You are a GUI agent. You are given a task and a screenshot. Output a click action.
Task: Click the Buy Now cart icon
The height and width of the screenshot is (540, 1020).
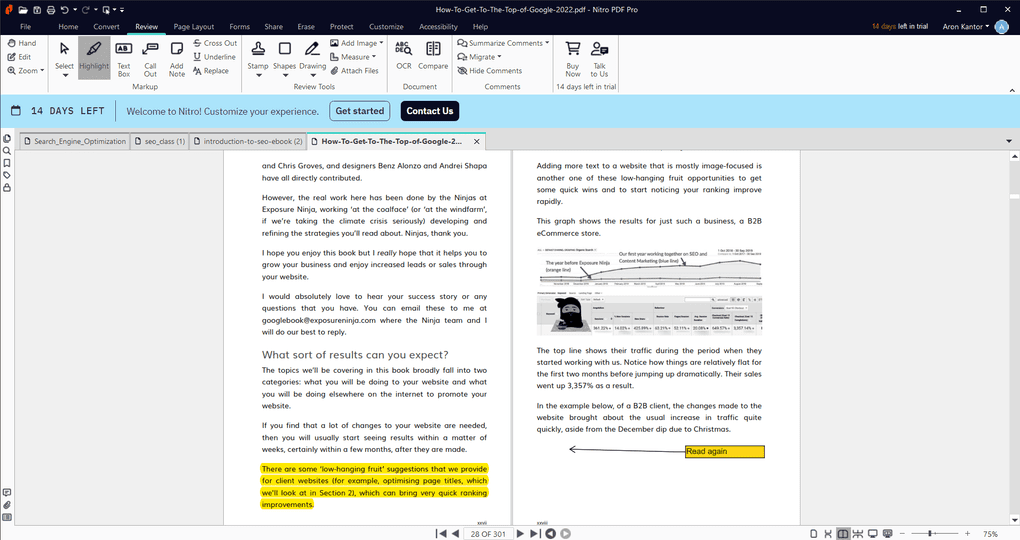pos(572,49)
